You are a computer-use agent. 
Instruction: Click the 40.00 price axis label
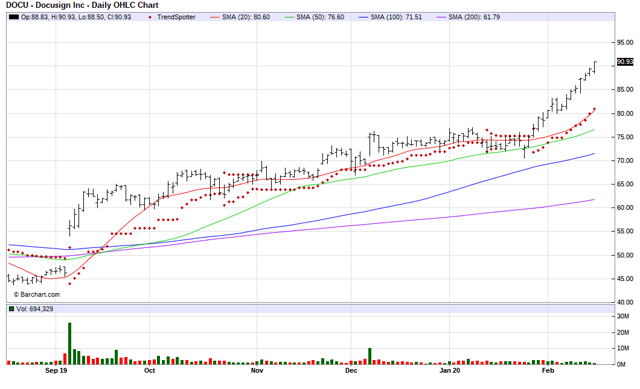point(625,302)
